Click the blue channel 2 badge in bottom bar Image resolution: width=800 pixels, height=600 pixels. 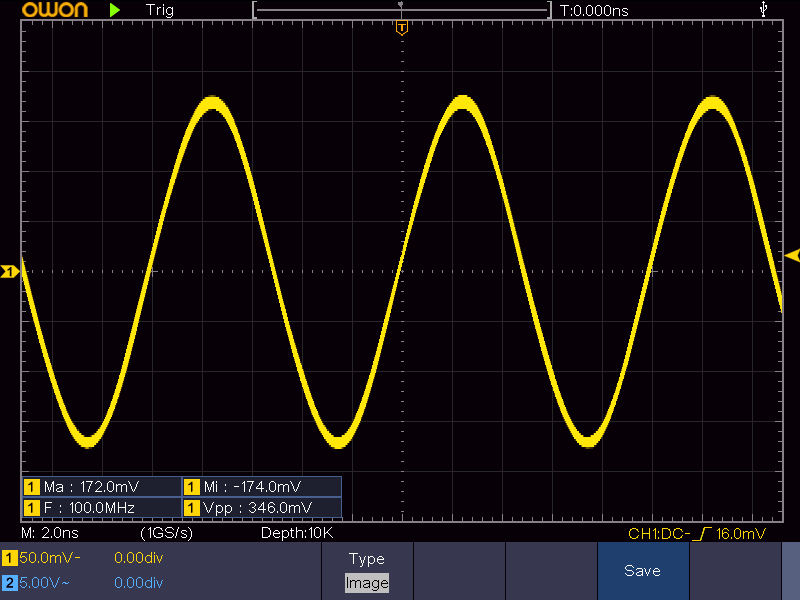(x=10, y=582)
